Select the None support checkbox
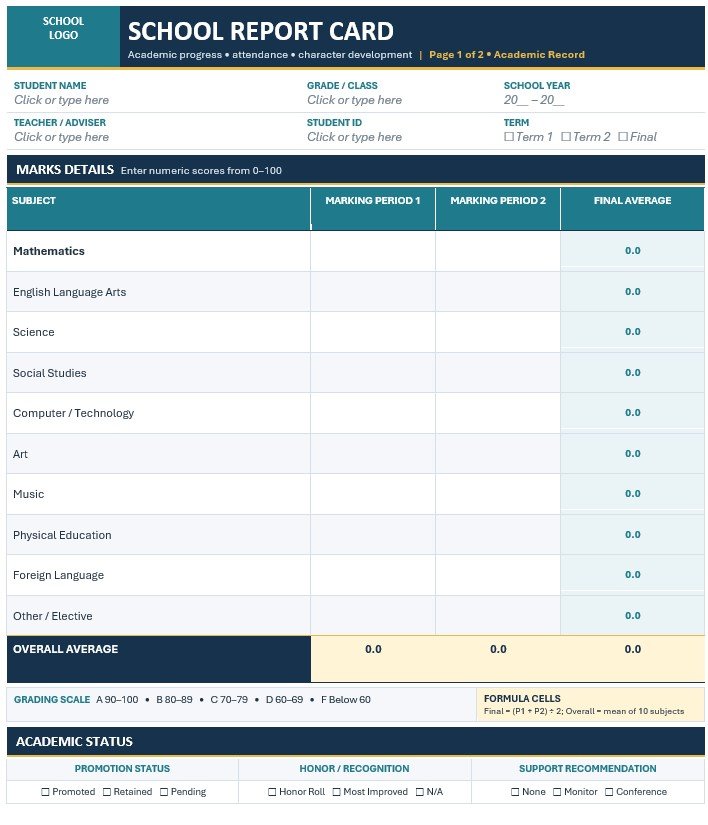708x825 pixels. [515, 792]
